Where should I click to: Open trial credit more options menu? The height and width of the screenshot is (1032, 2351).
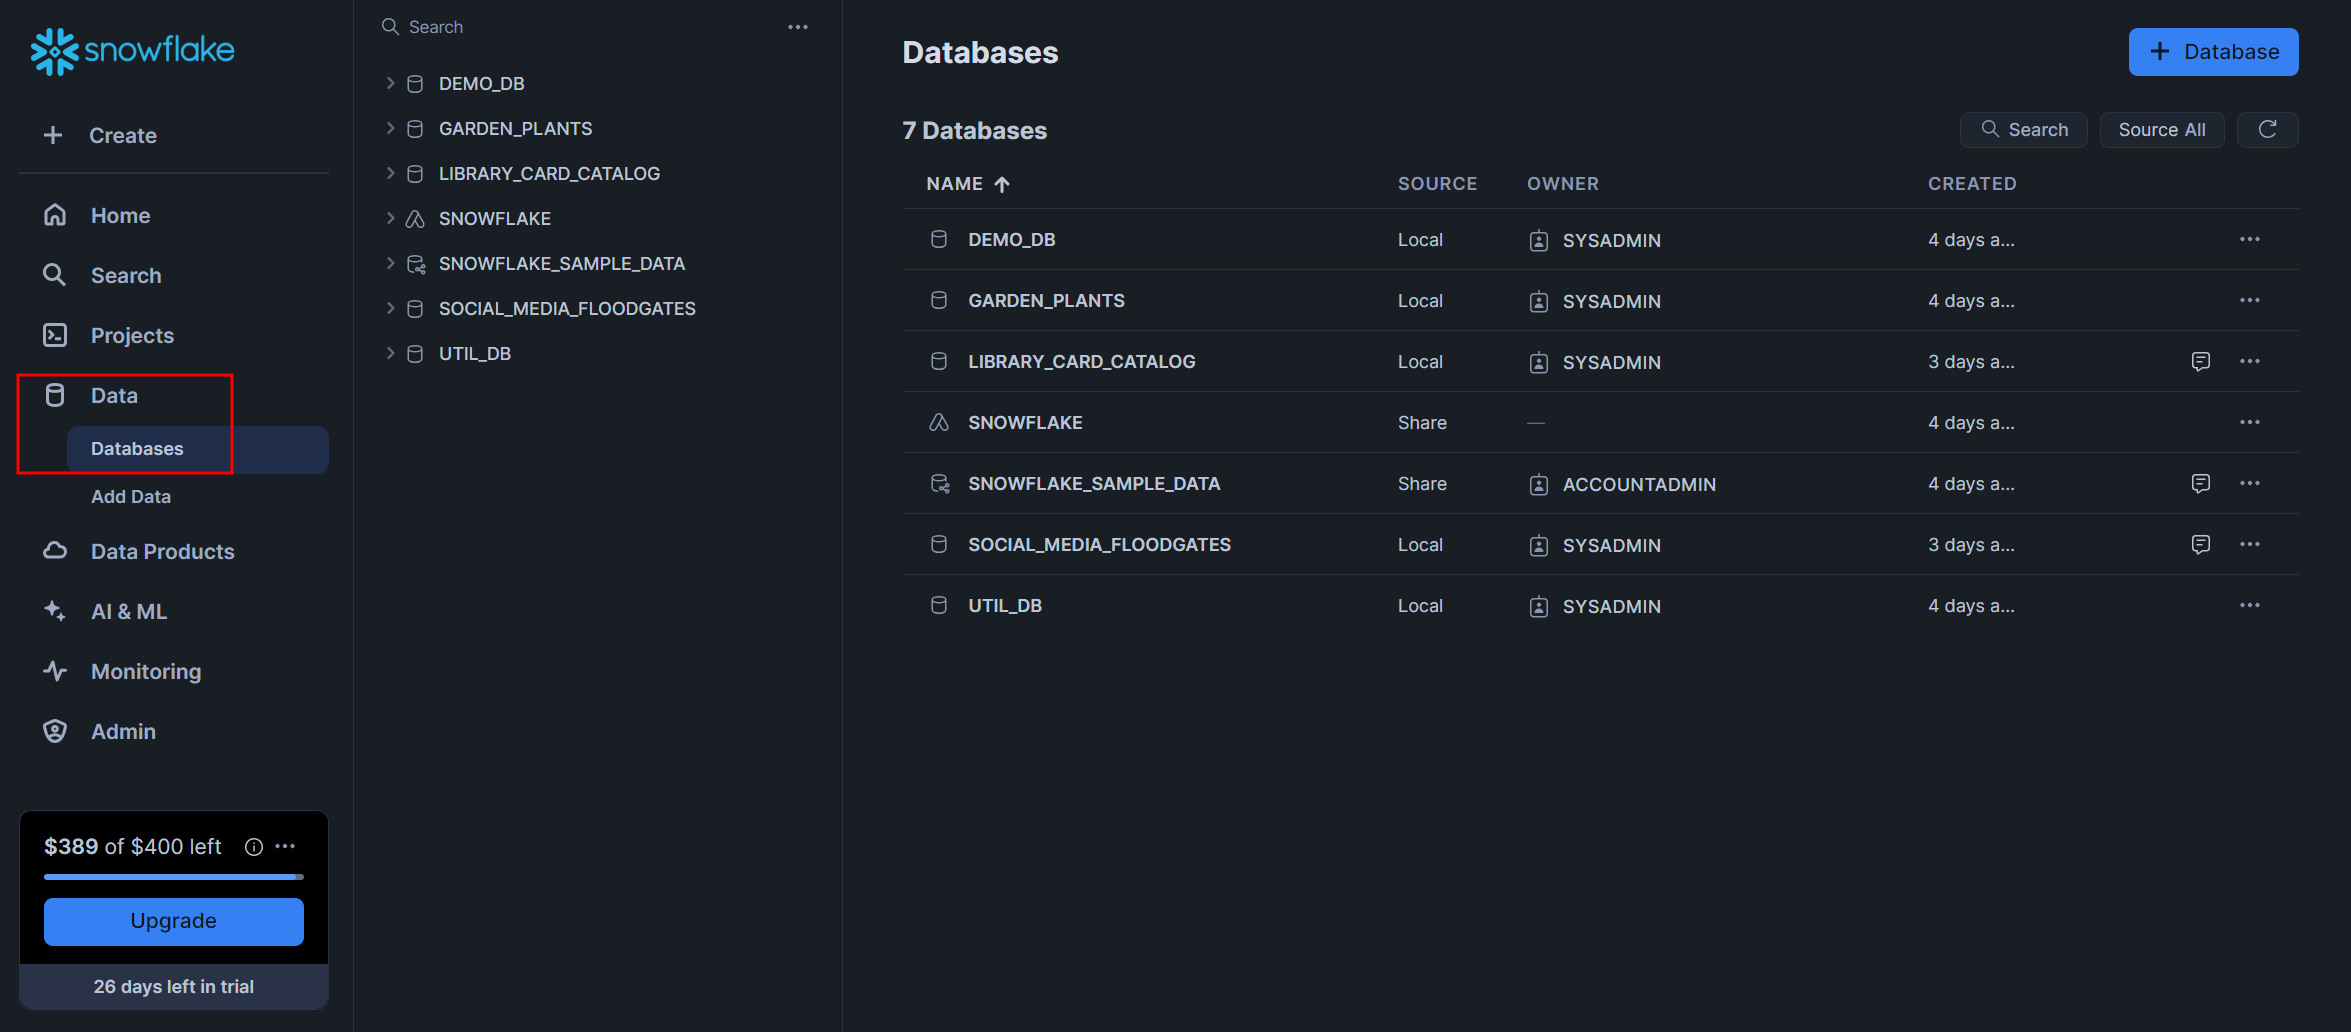[285, 847]
